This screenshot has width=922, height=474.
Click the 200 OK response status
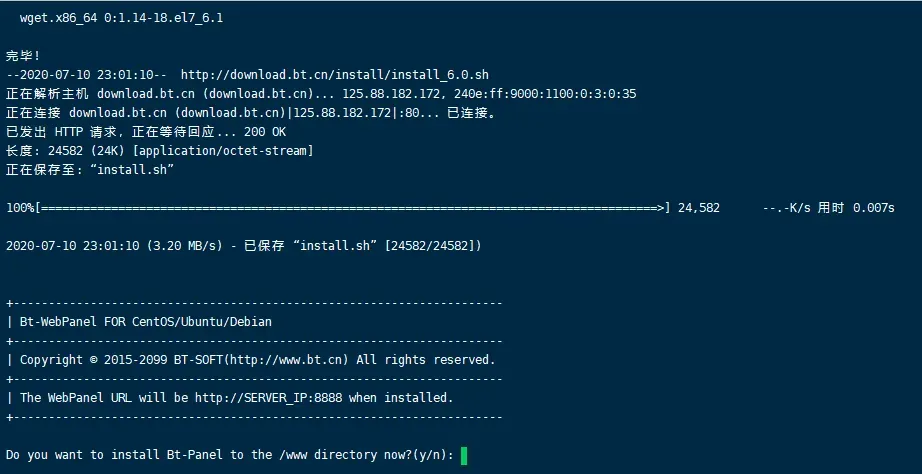pyautogui.click(x=265, y=132)
